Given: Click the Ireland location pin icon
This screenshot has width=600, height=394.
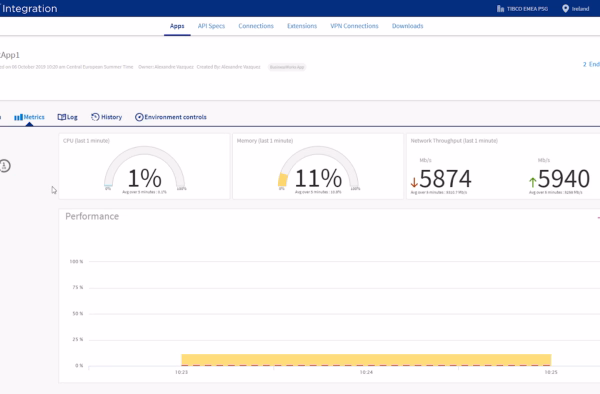Looking at the screenshot, I should 566,8.
